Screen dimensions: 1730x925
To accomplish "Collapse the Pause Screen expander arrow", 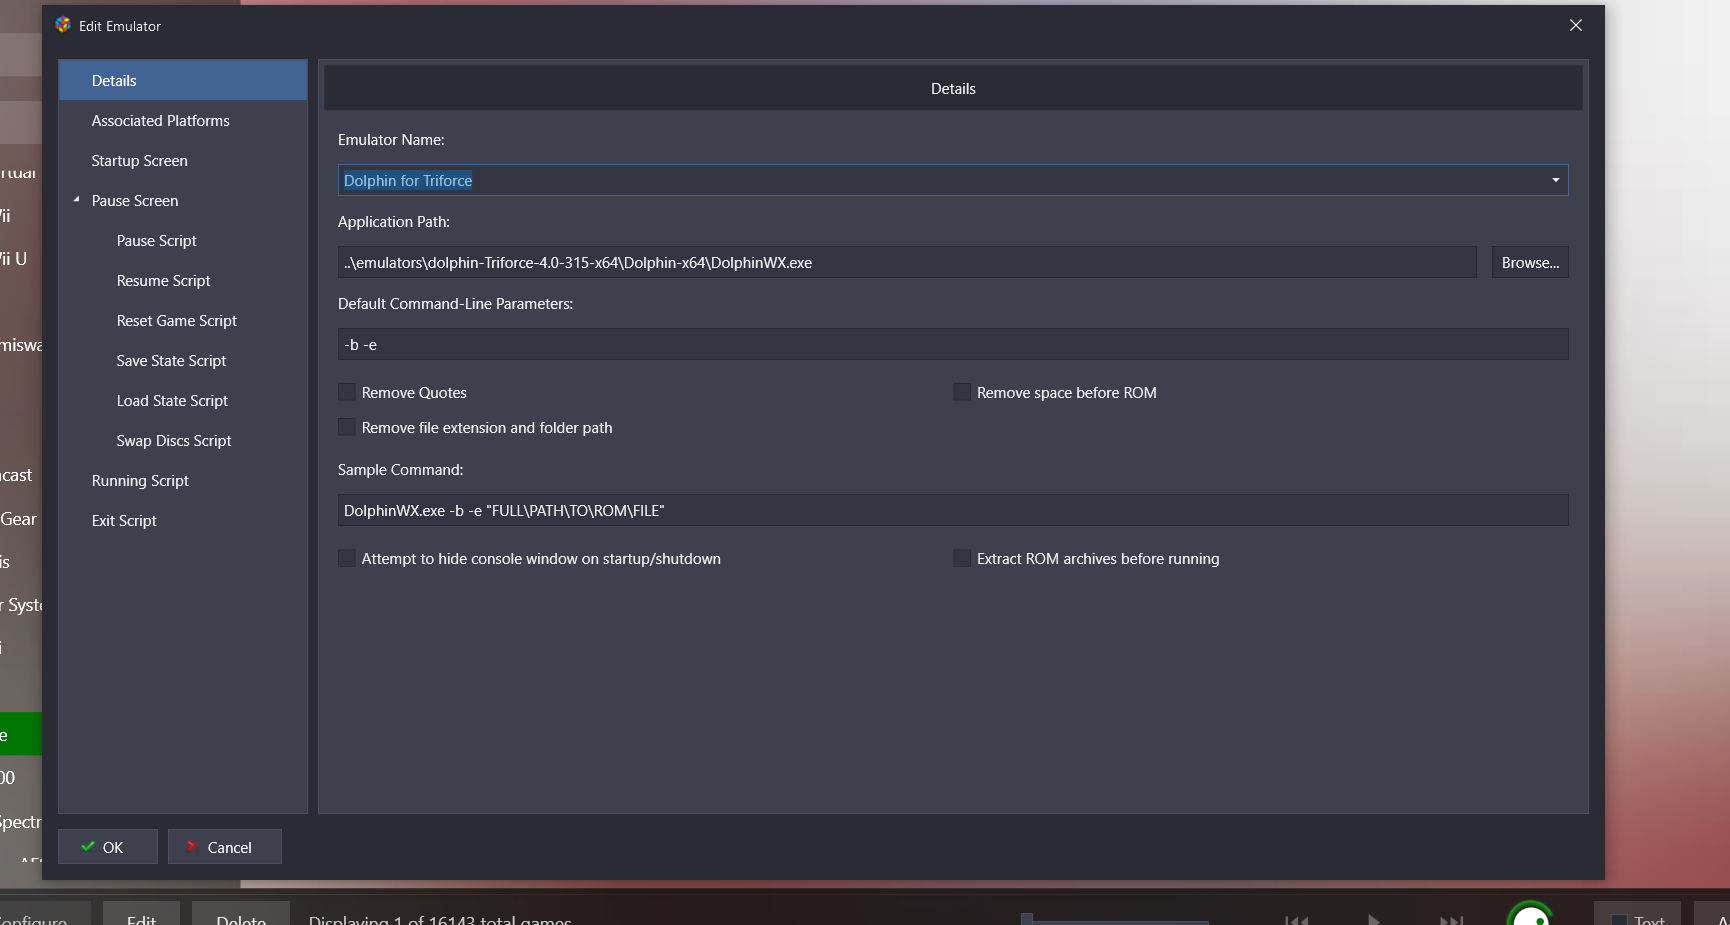I will (x=76, y=200).
